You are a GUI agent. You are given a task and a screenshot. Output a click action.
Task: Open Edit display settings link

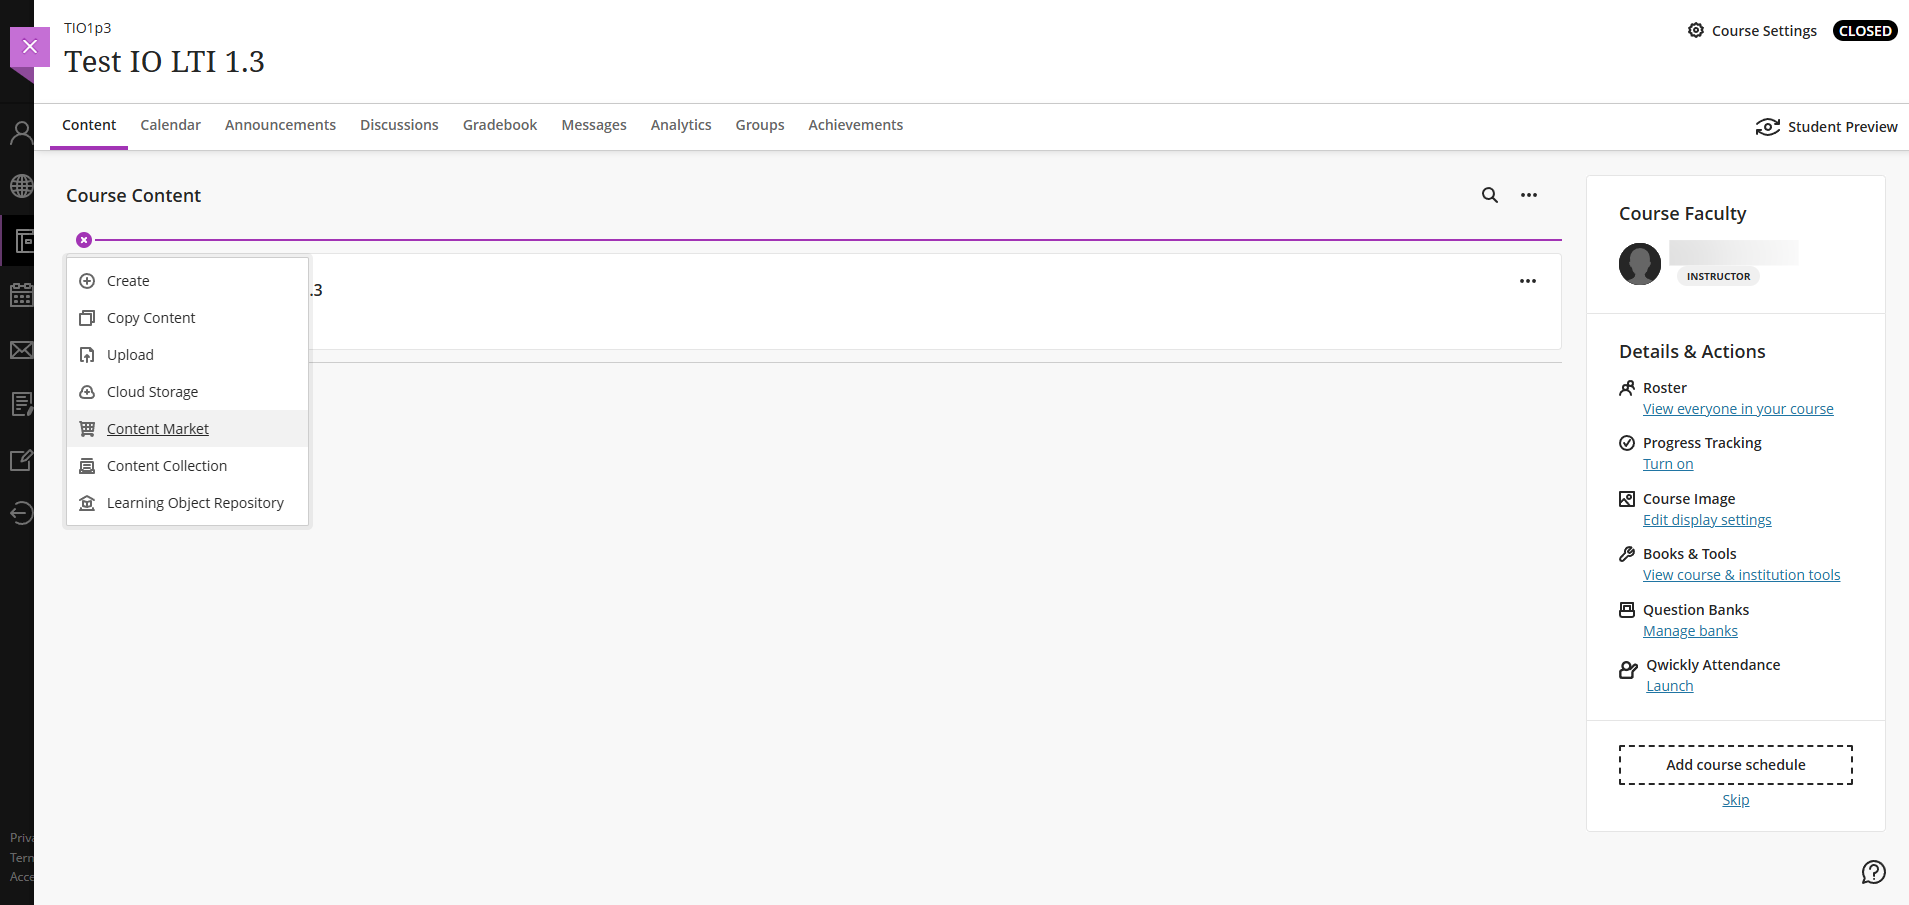coord(1707,520)
